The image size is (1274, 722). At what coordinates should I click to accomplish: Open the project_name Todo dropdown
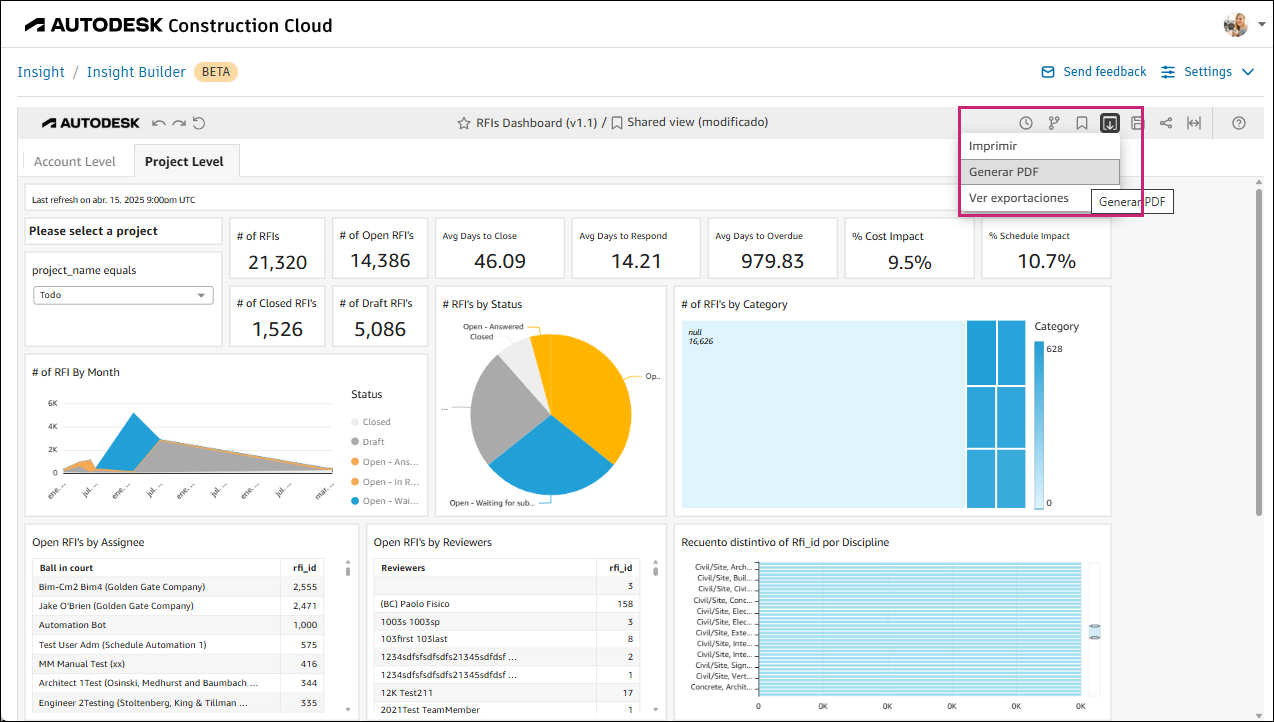tap(123, 295)
